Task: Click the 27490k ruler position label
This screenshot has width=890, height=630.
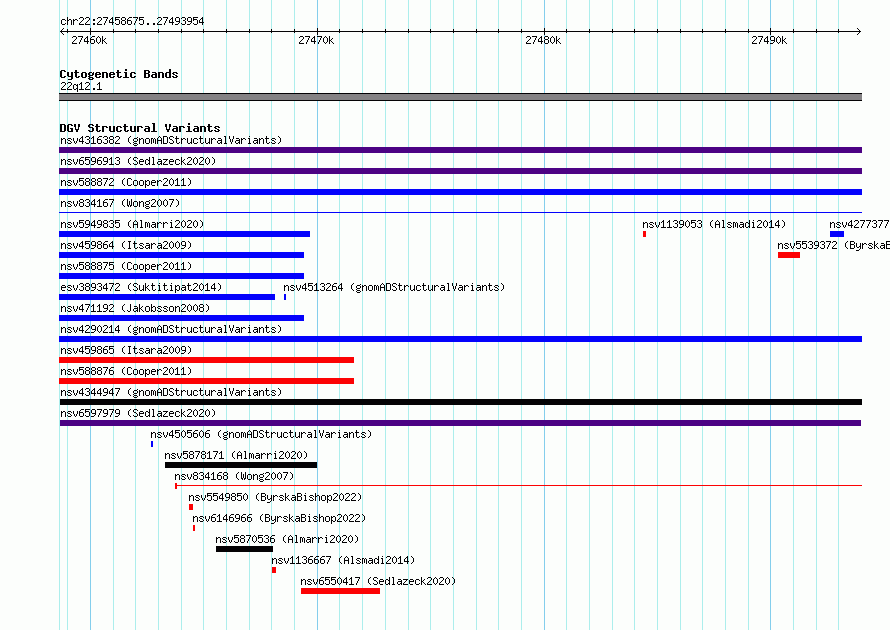Action: point(769,40)
